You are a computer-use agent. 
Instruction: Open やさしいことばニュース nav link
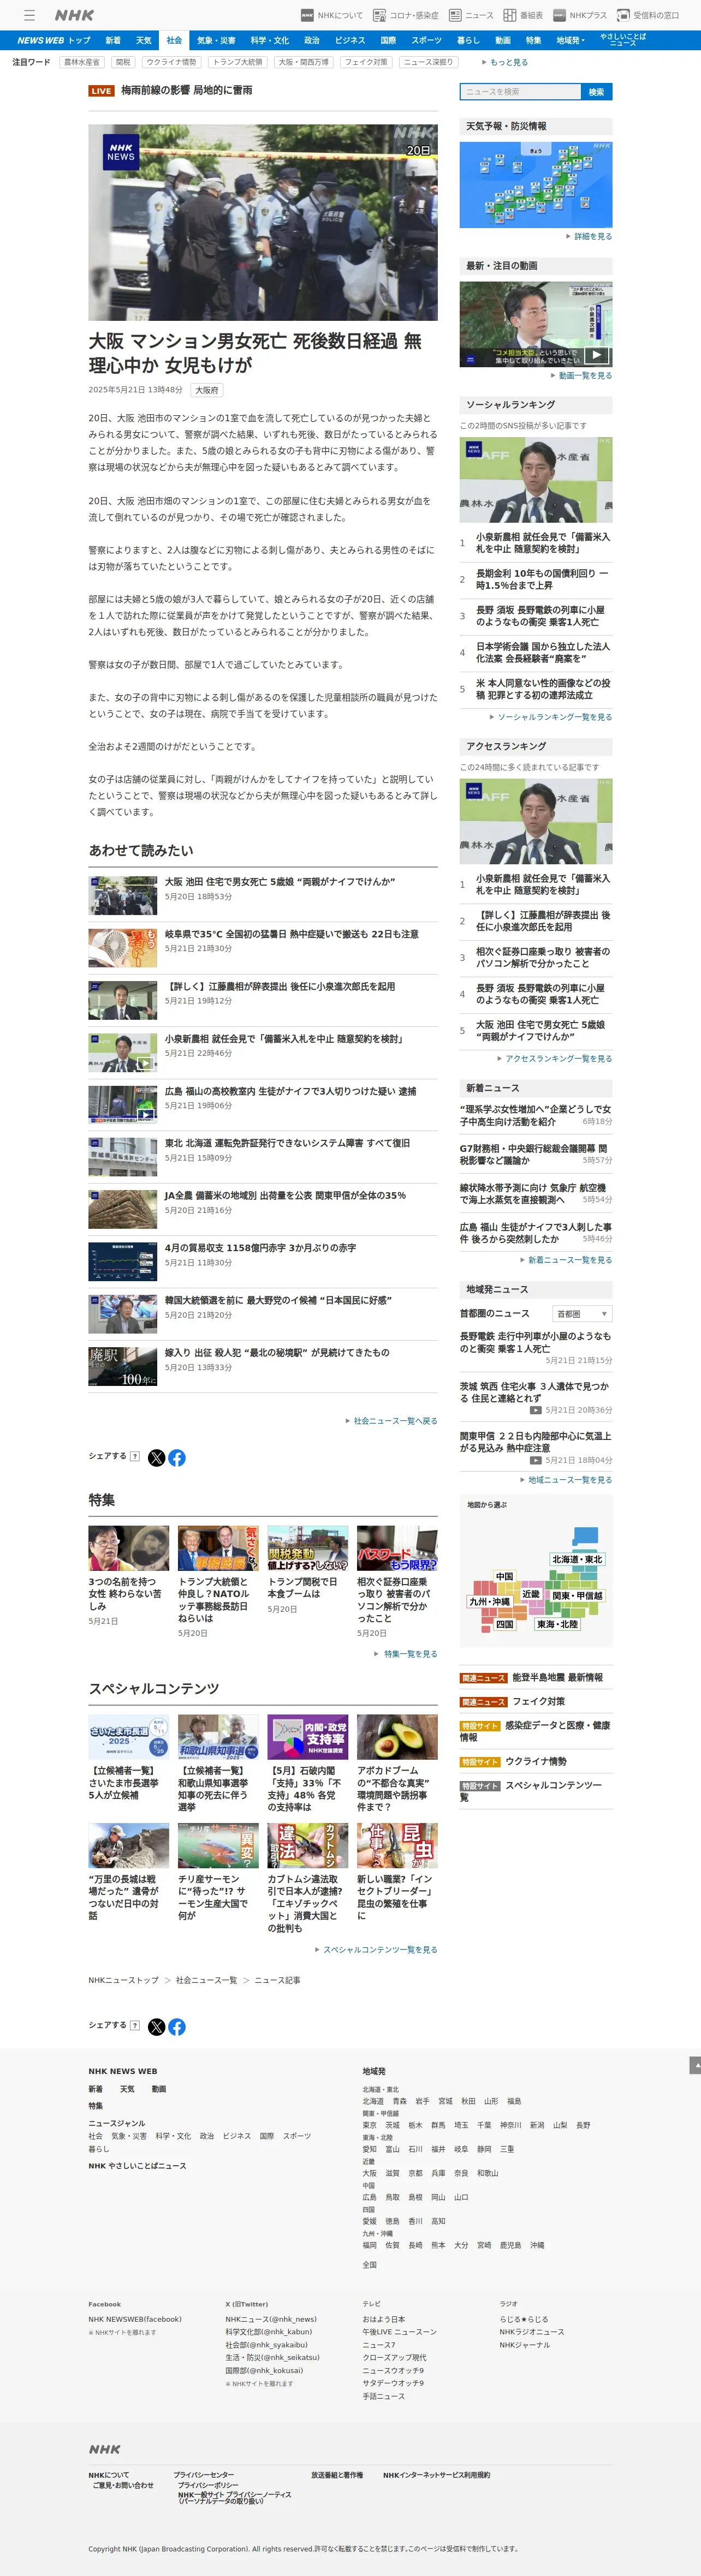click(x=623, y=40)
